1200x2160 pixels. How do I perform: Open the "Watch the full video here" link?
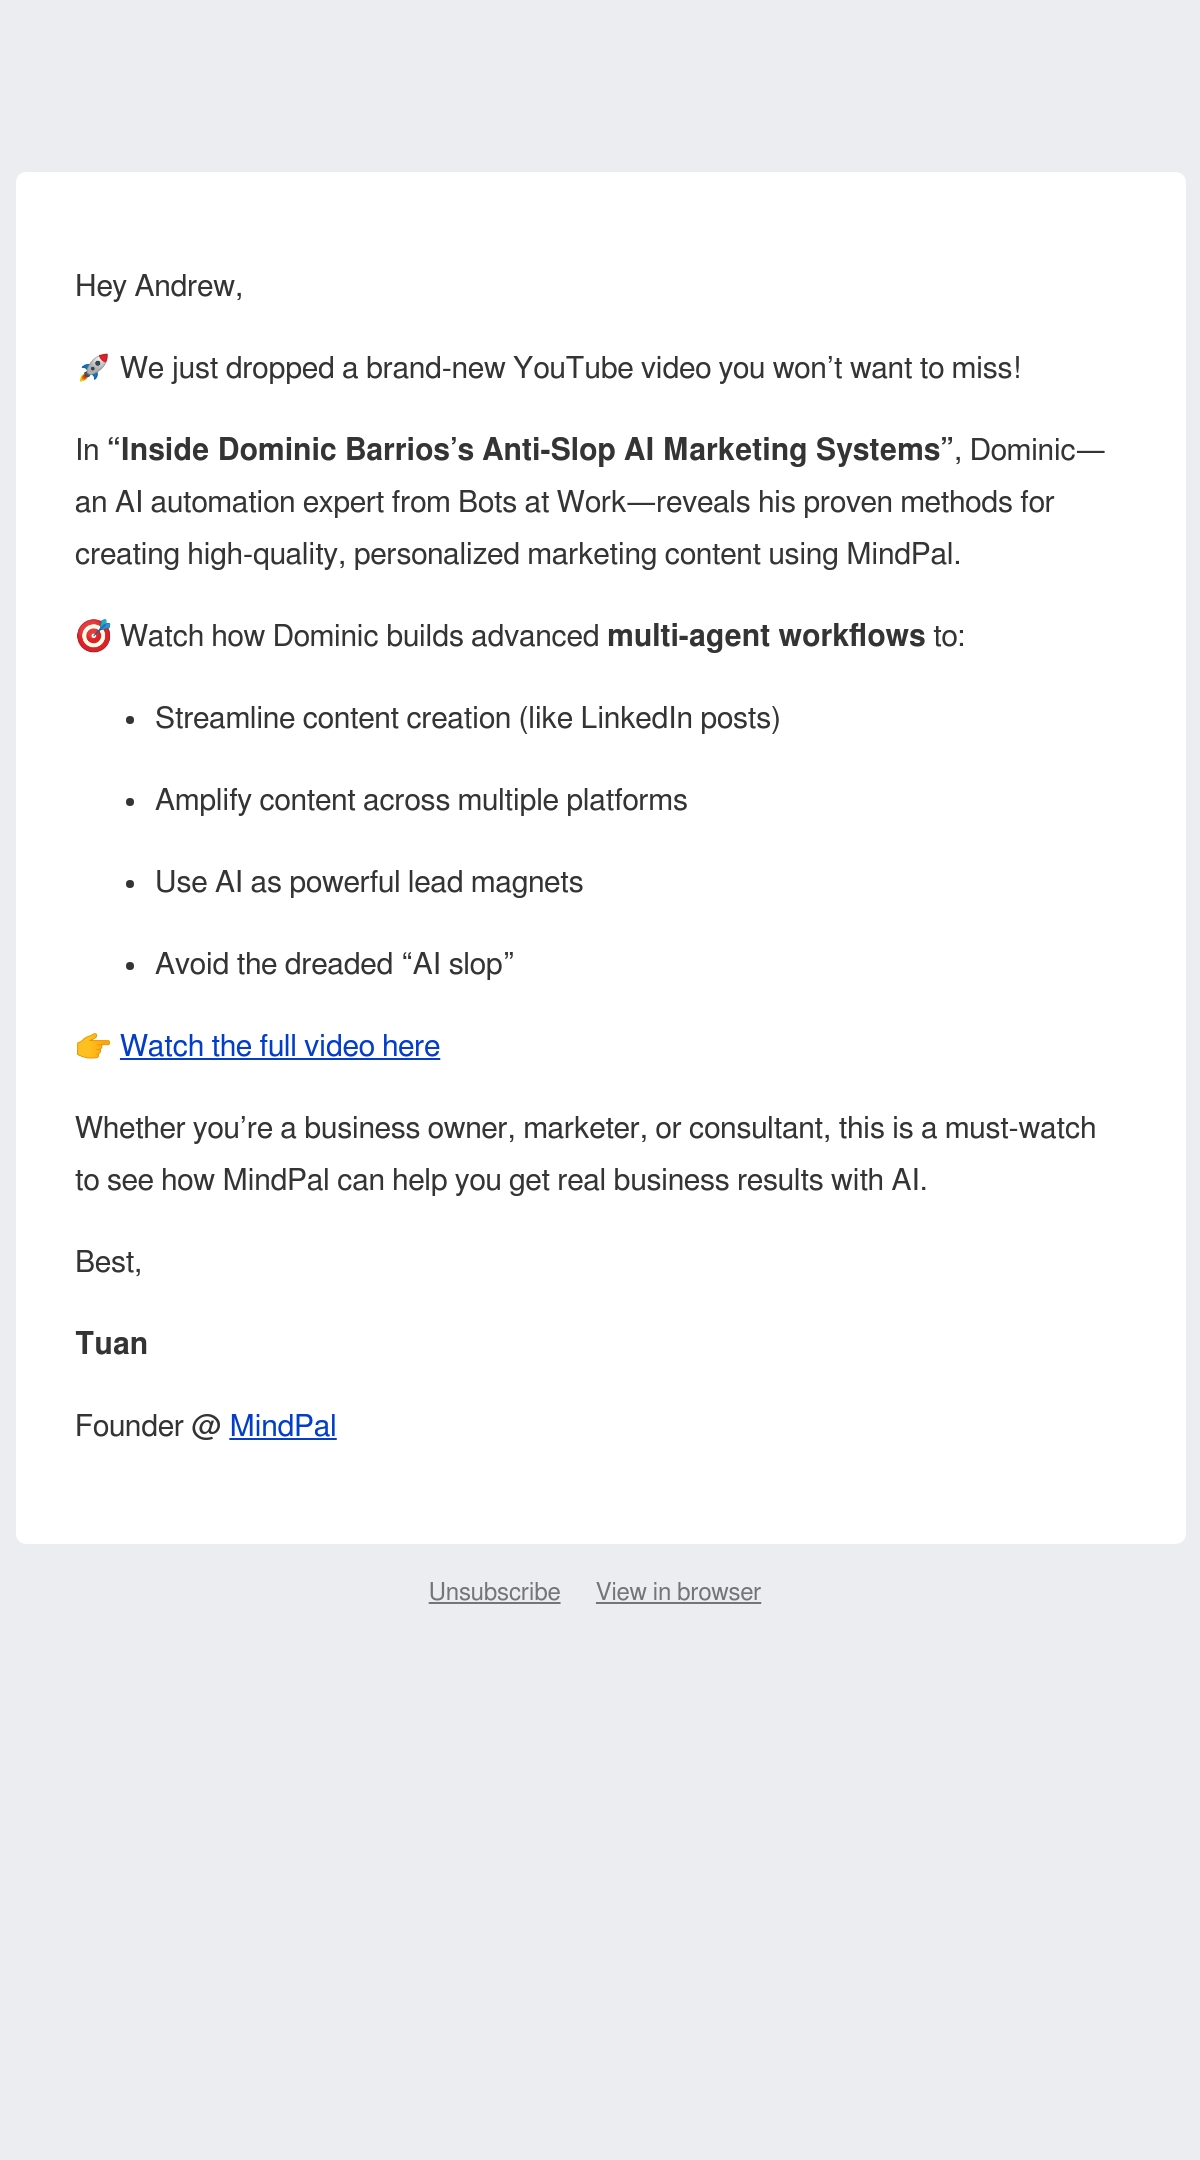[x=280, y=1046]
